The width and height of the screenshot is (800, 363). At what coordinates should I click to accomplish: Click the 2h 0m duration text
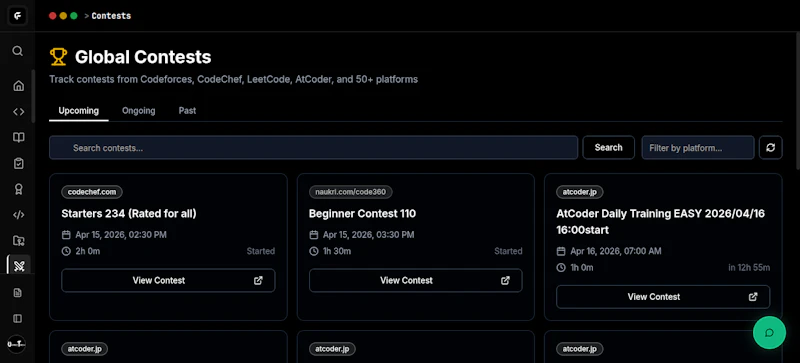[88, 251]
